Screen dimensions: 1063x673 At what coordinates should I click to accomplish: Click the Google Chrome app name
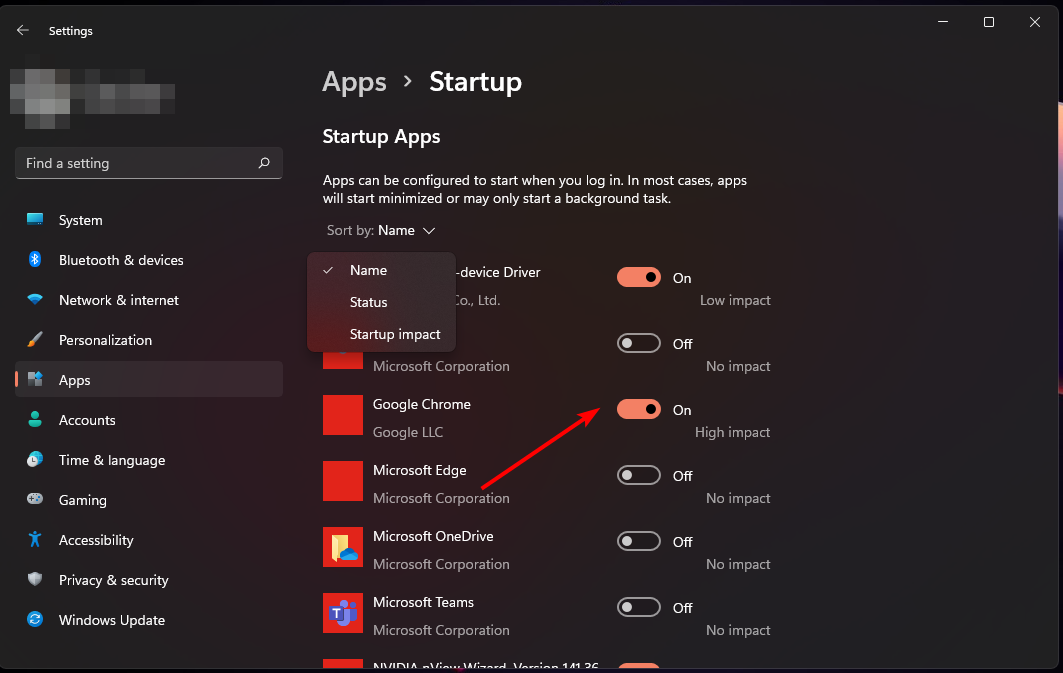422,404
